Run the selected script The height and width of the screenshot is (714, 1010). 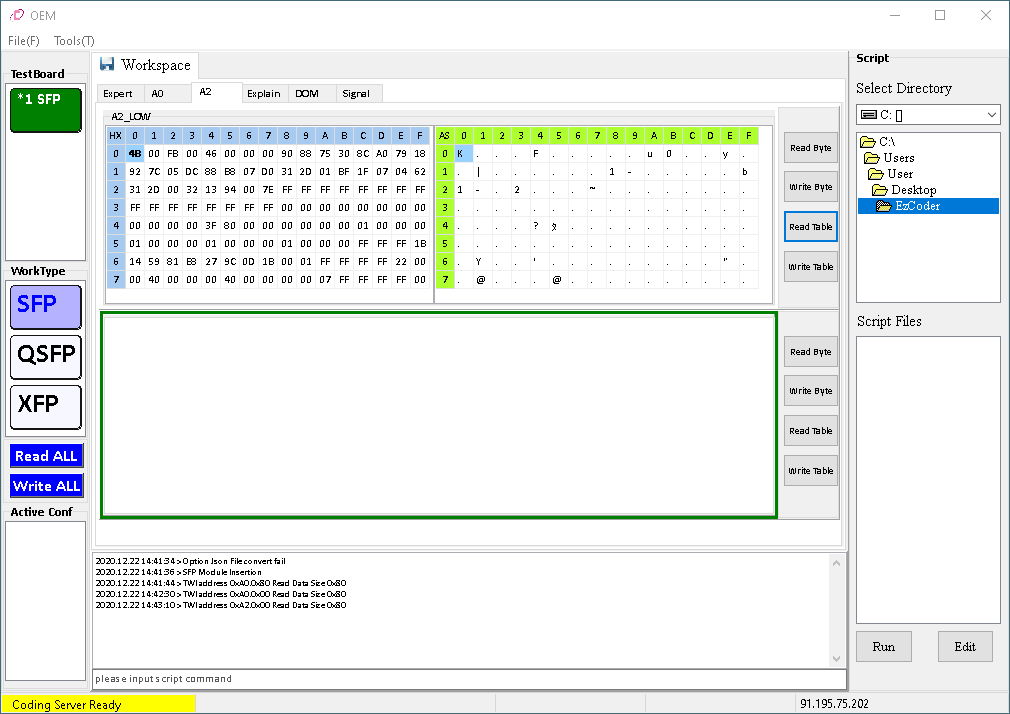[x=883, y=647]
